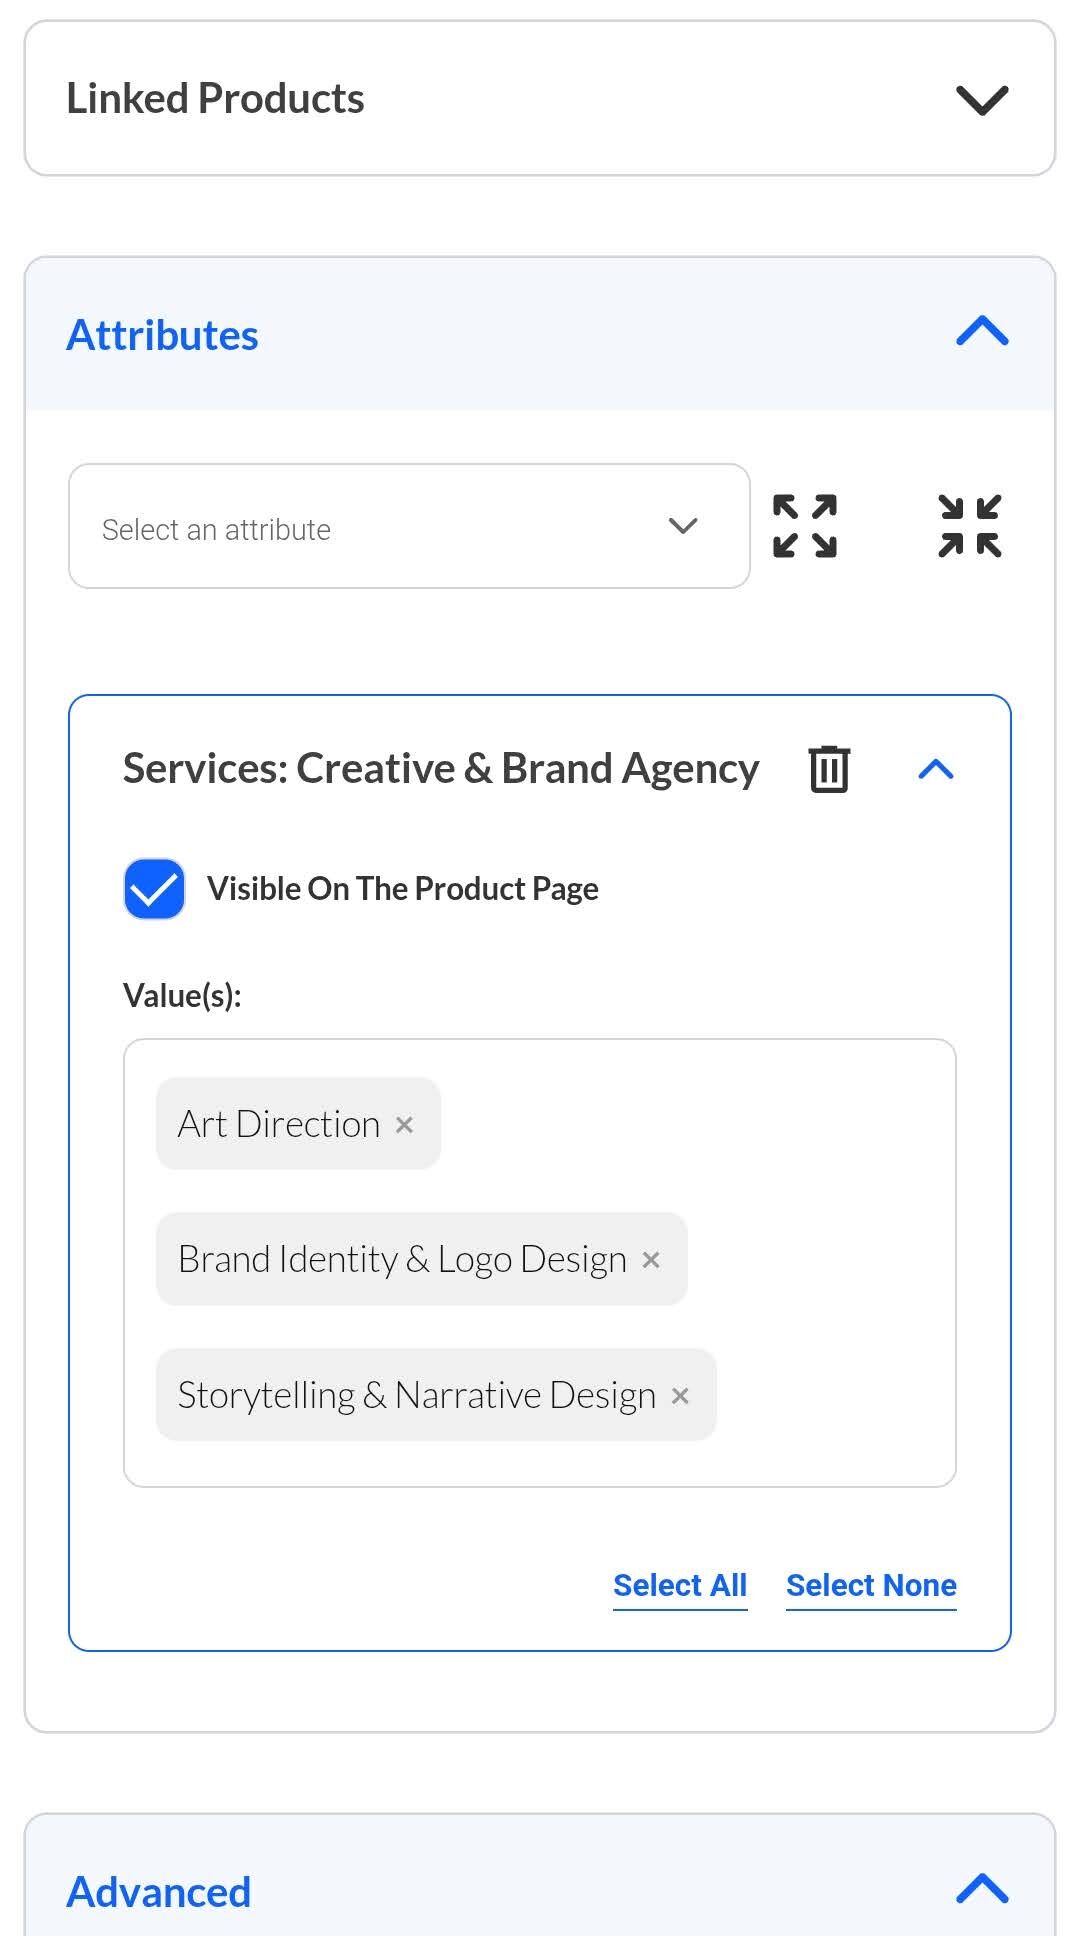Remove Brand Identity & Logo Design tag

pos(651,1260)
